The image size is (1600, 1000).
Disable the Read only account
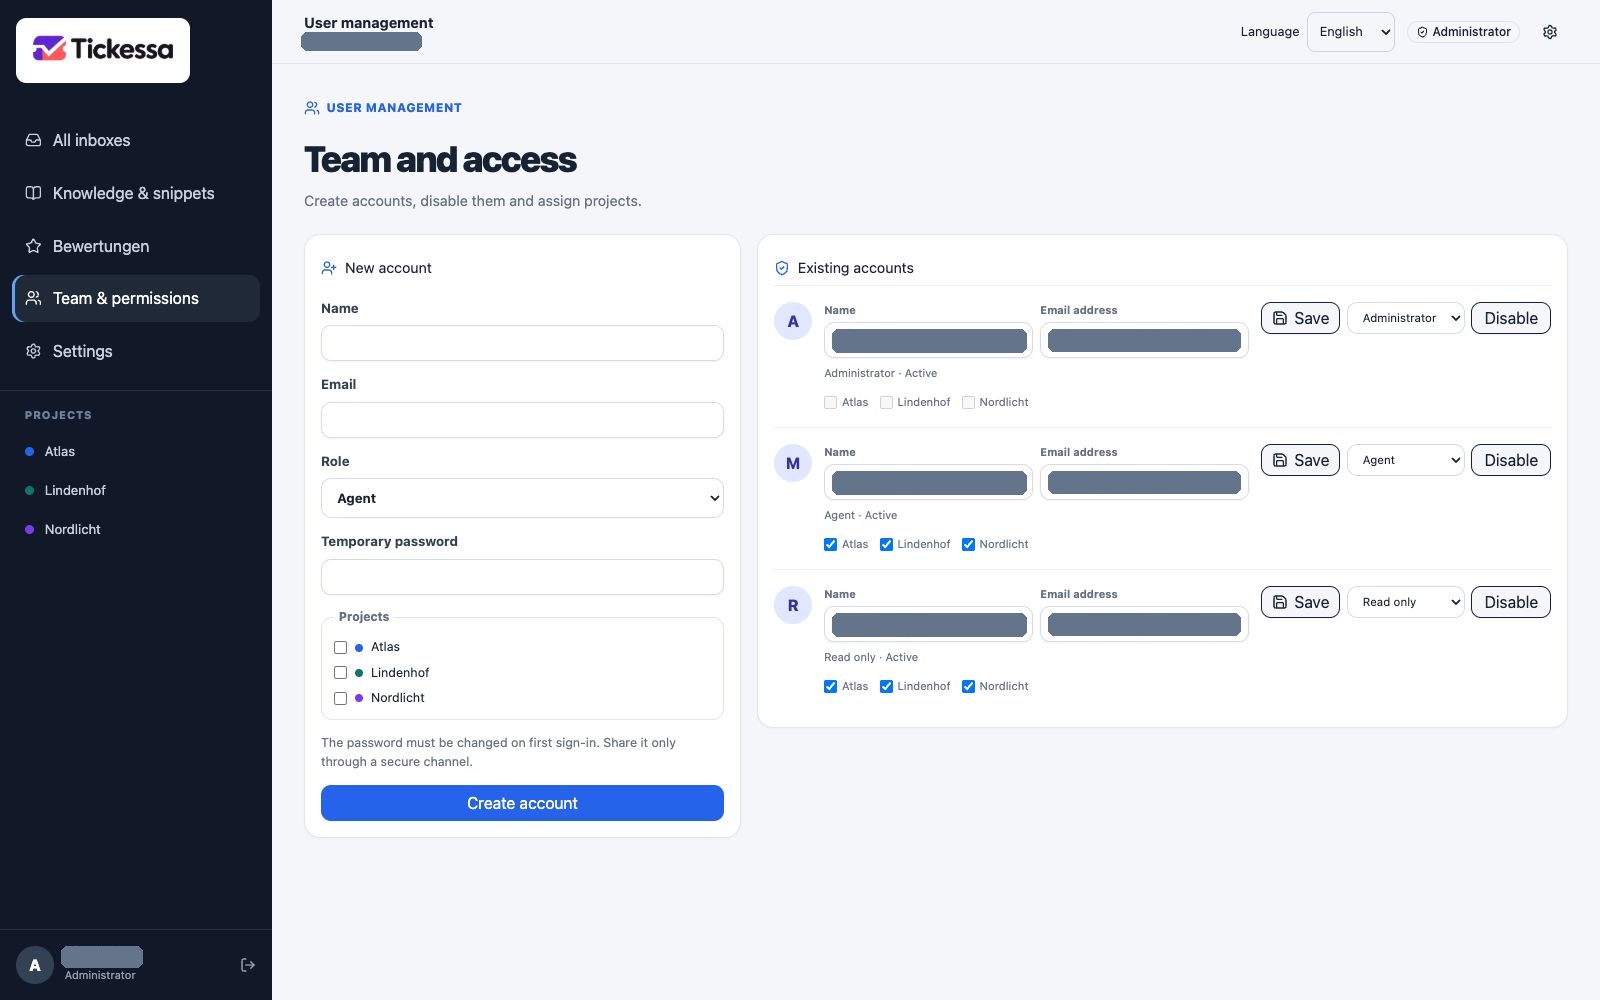[1511, 602]
